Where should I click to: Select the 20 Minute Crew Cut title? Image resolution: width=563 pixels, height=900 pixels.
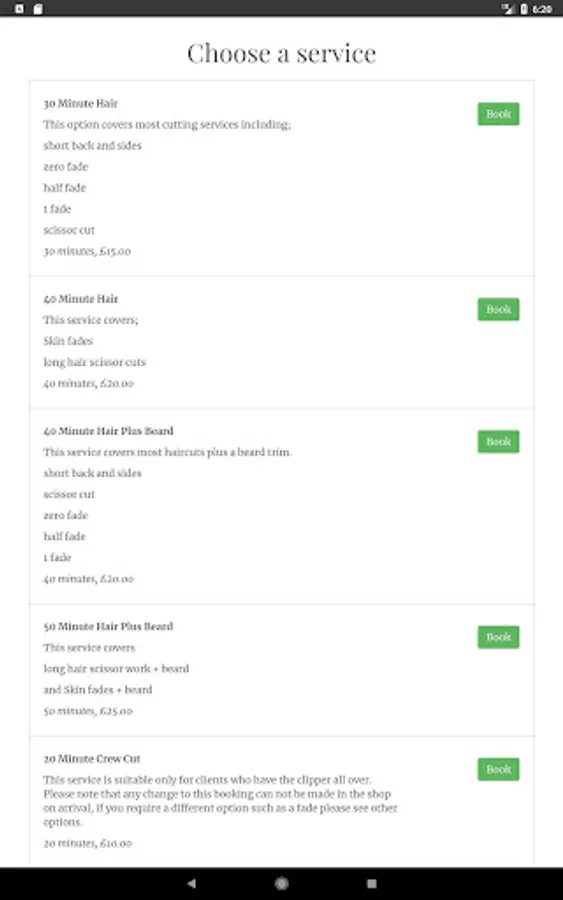point(92,758)
